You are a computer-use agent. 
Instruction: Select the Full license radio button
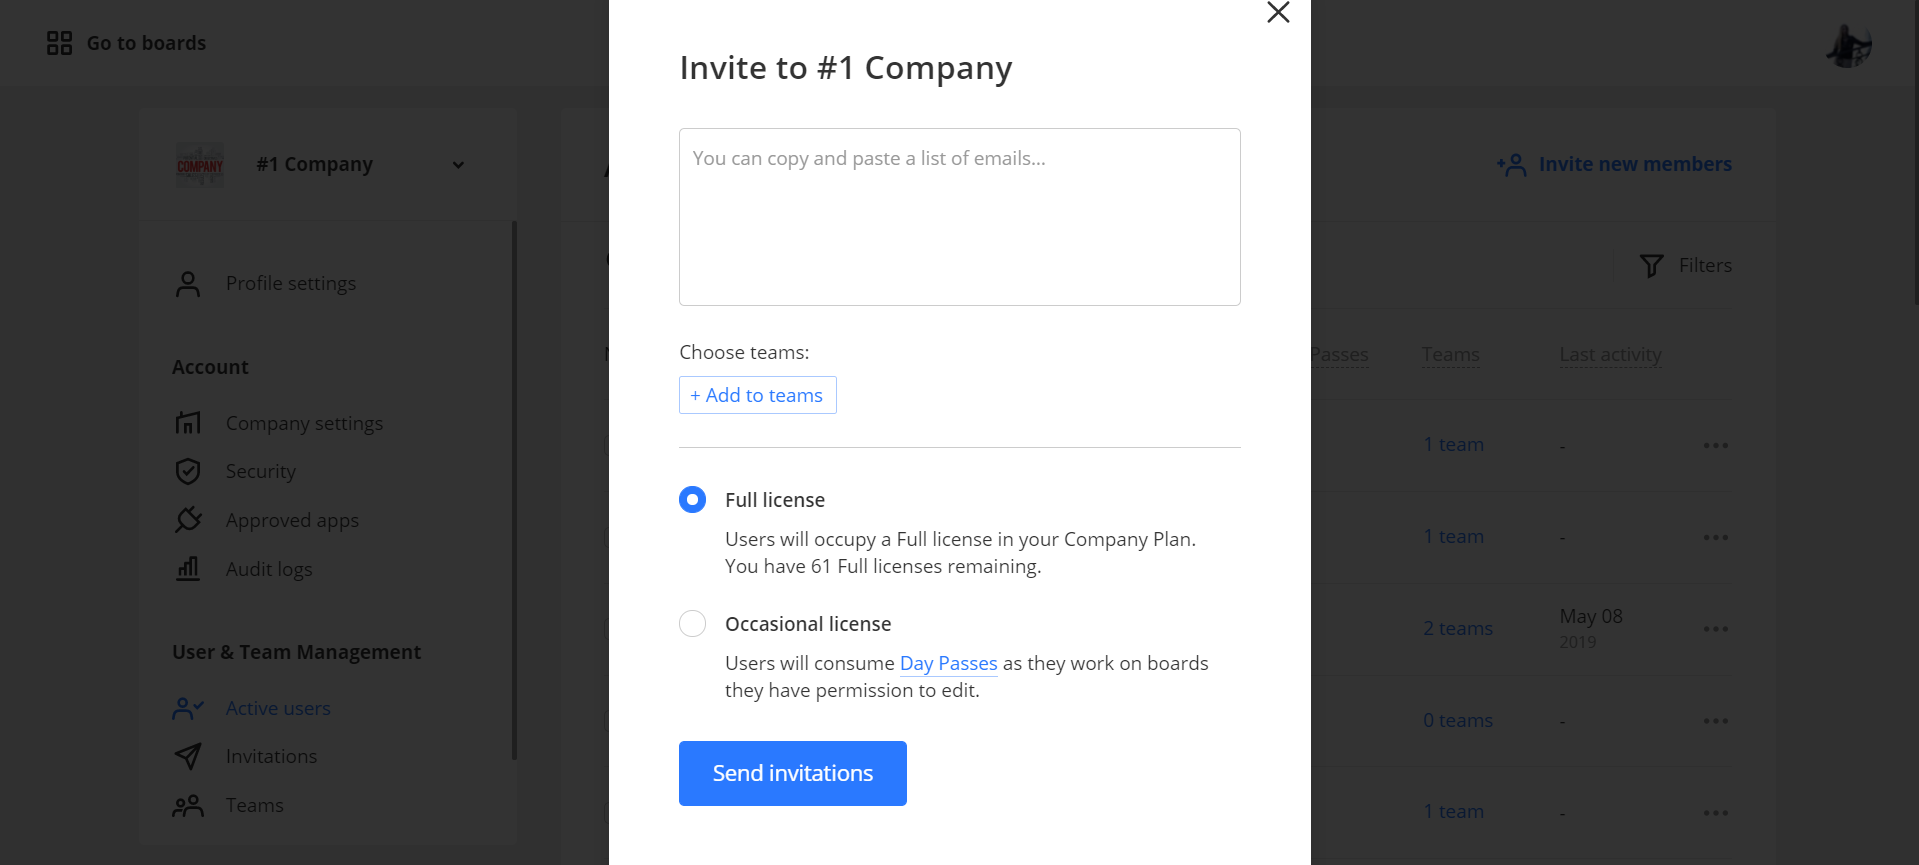tap(692, 499)
